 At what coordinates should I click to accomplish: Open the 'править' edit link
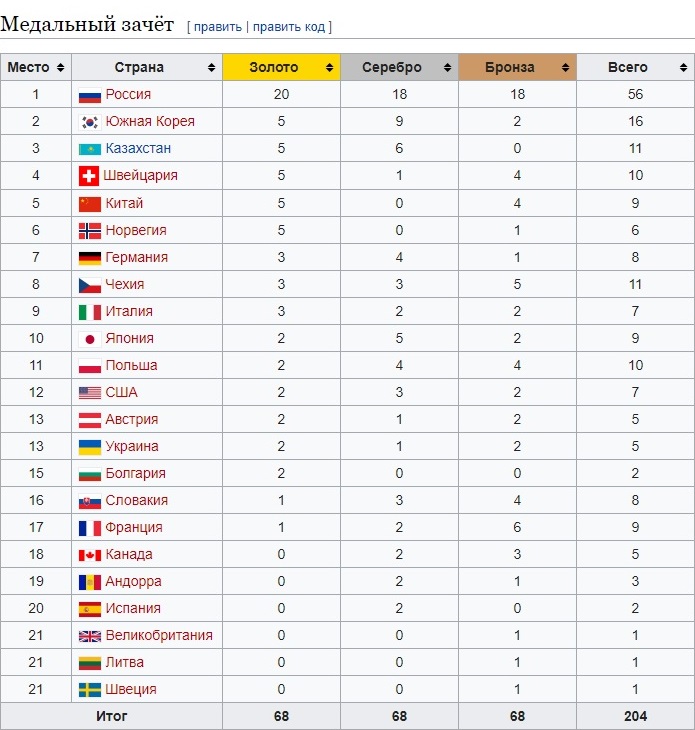click(x=217, y=26)
